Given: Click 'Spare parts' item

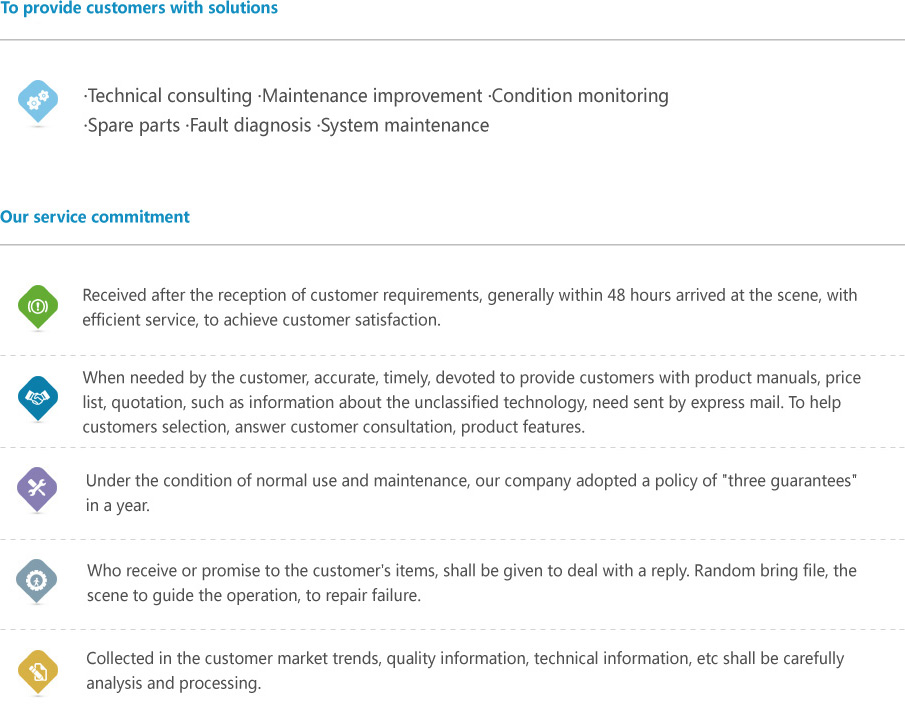Looking at the screenshot, I should 132,125.
